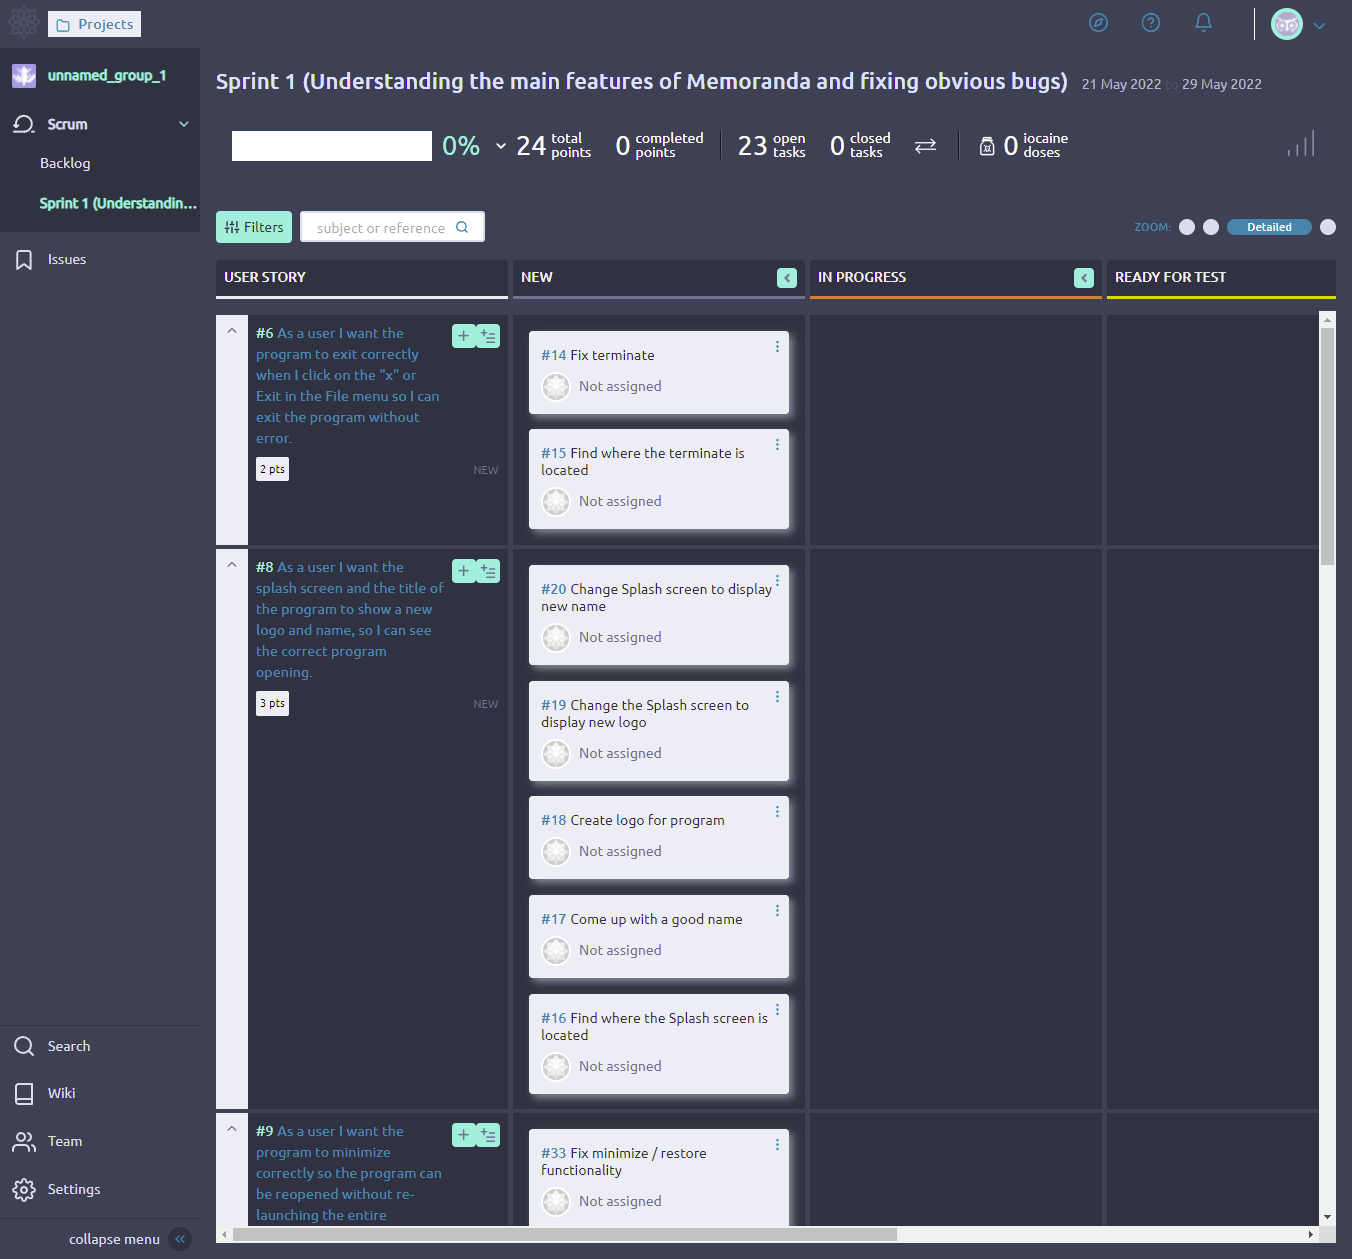This screenshot has height=1259, width=1352.
Task: Fold the IN PROGRESS column
Action: tap(1084, 278)
